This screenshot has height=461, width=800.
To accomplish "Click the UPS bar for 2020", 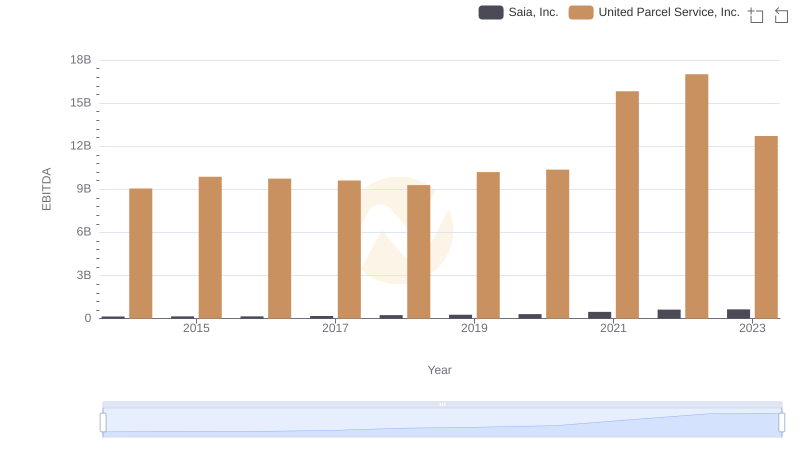I will click(x=558, y=244).
